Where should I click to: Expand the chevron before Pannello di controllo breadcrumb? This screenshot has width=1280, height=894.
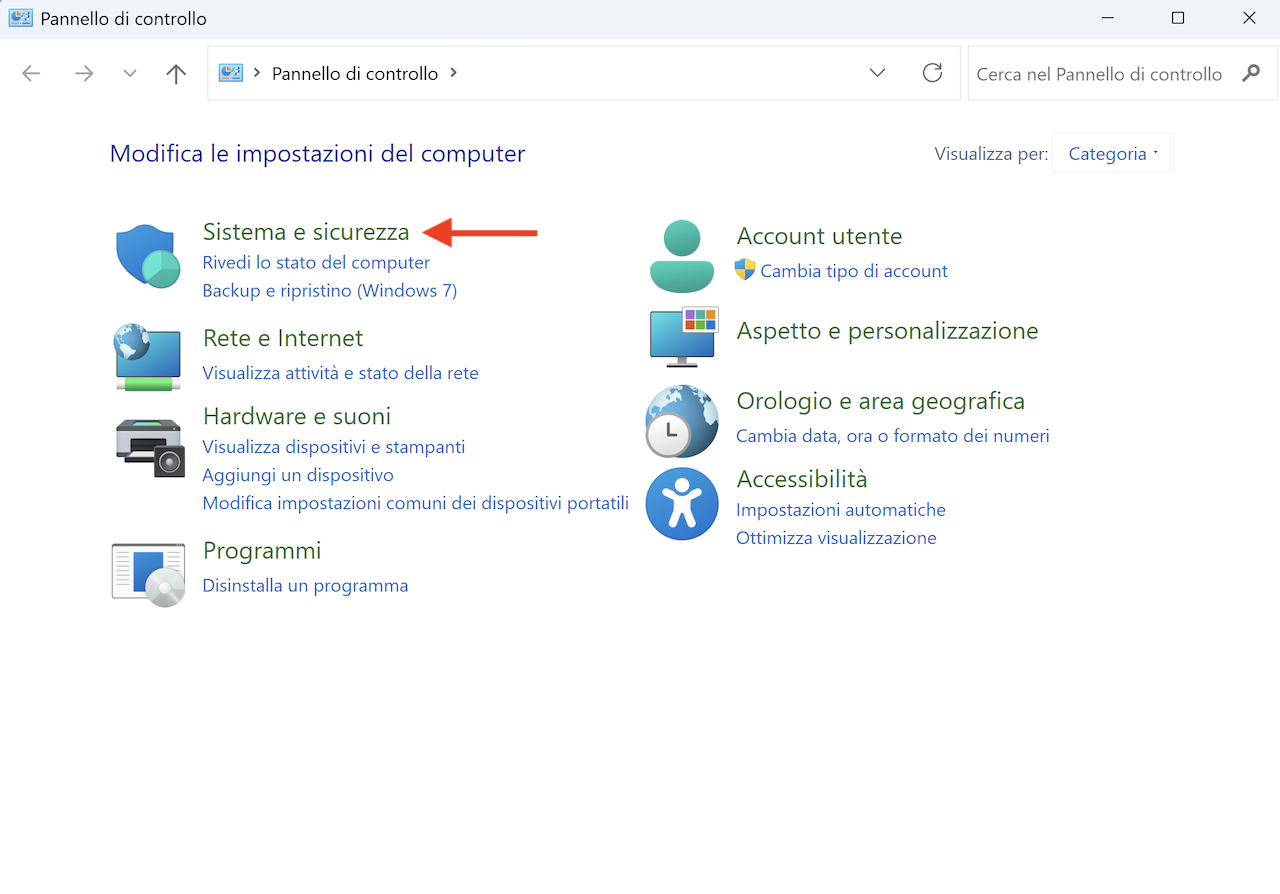[258, 73]
